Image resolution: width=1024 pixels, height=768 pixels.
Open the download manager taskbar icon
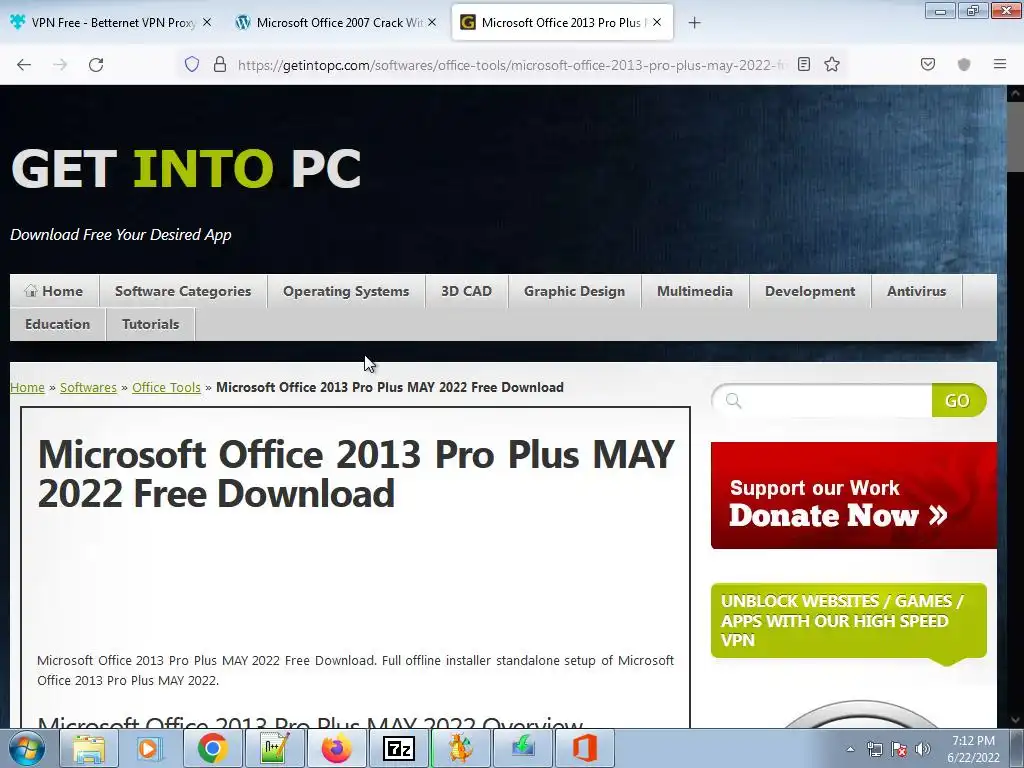coord(522,748)
